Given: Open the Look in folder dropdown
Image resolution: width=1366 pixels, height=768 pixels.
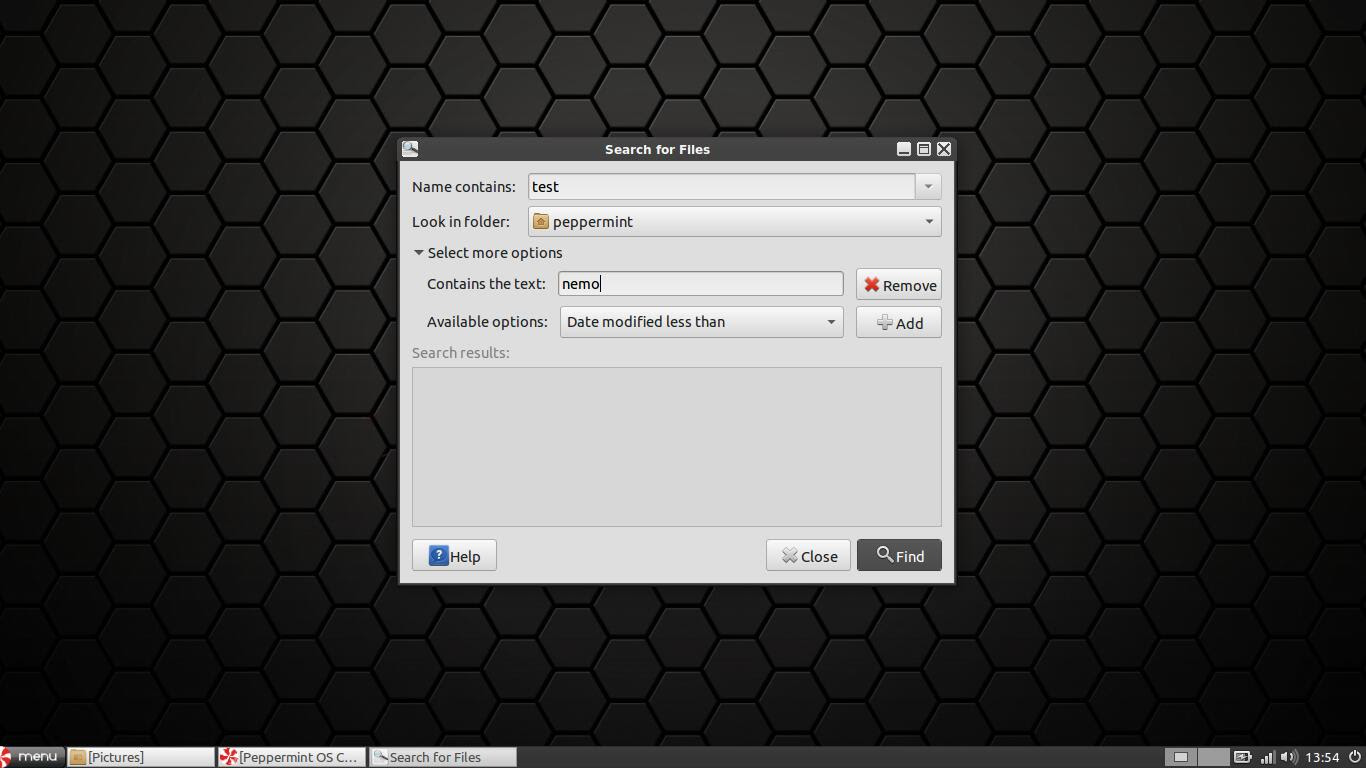Looking at the screenshot, I should click(x=735, y=222).
